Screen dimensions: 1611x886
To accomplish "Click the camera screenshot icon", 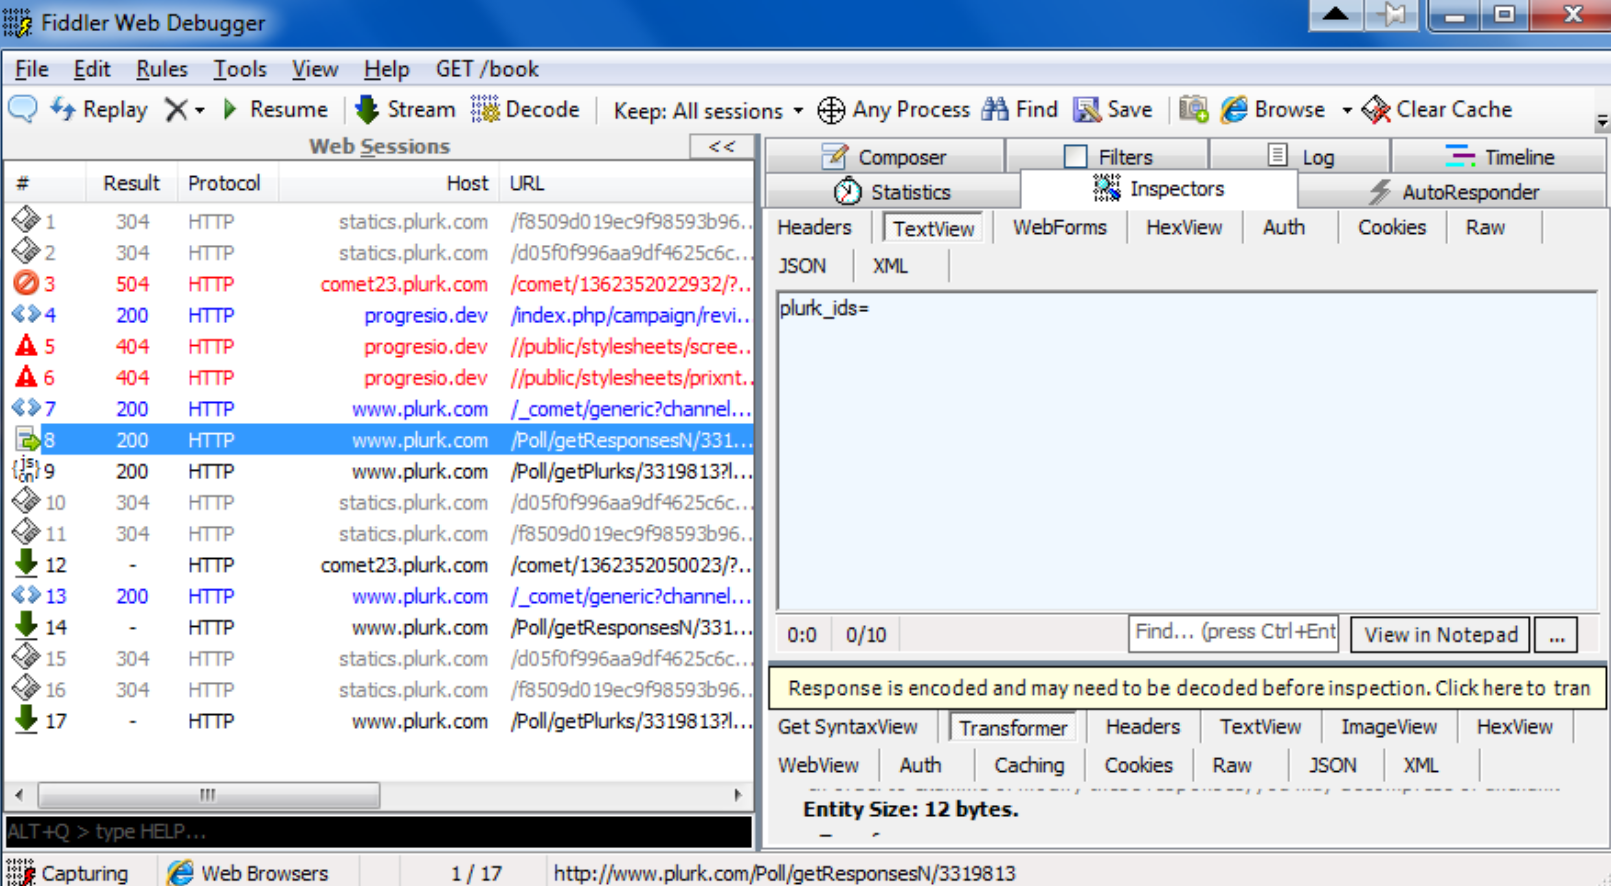I will pyautogui.click(x=1193, y=109).
